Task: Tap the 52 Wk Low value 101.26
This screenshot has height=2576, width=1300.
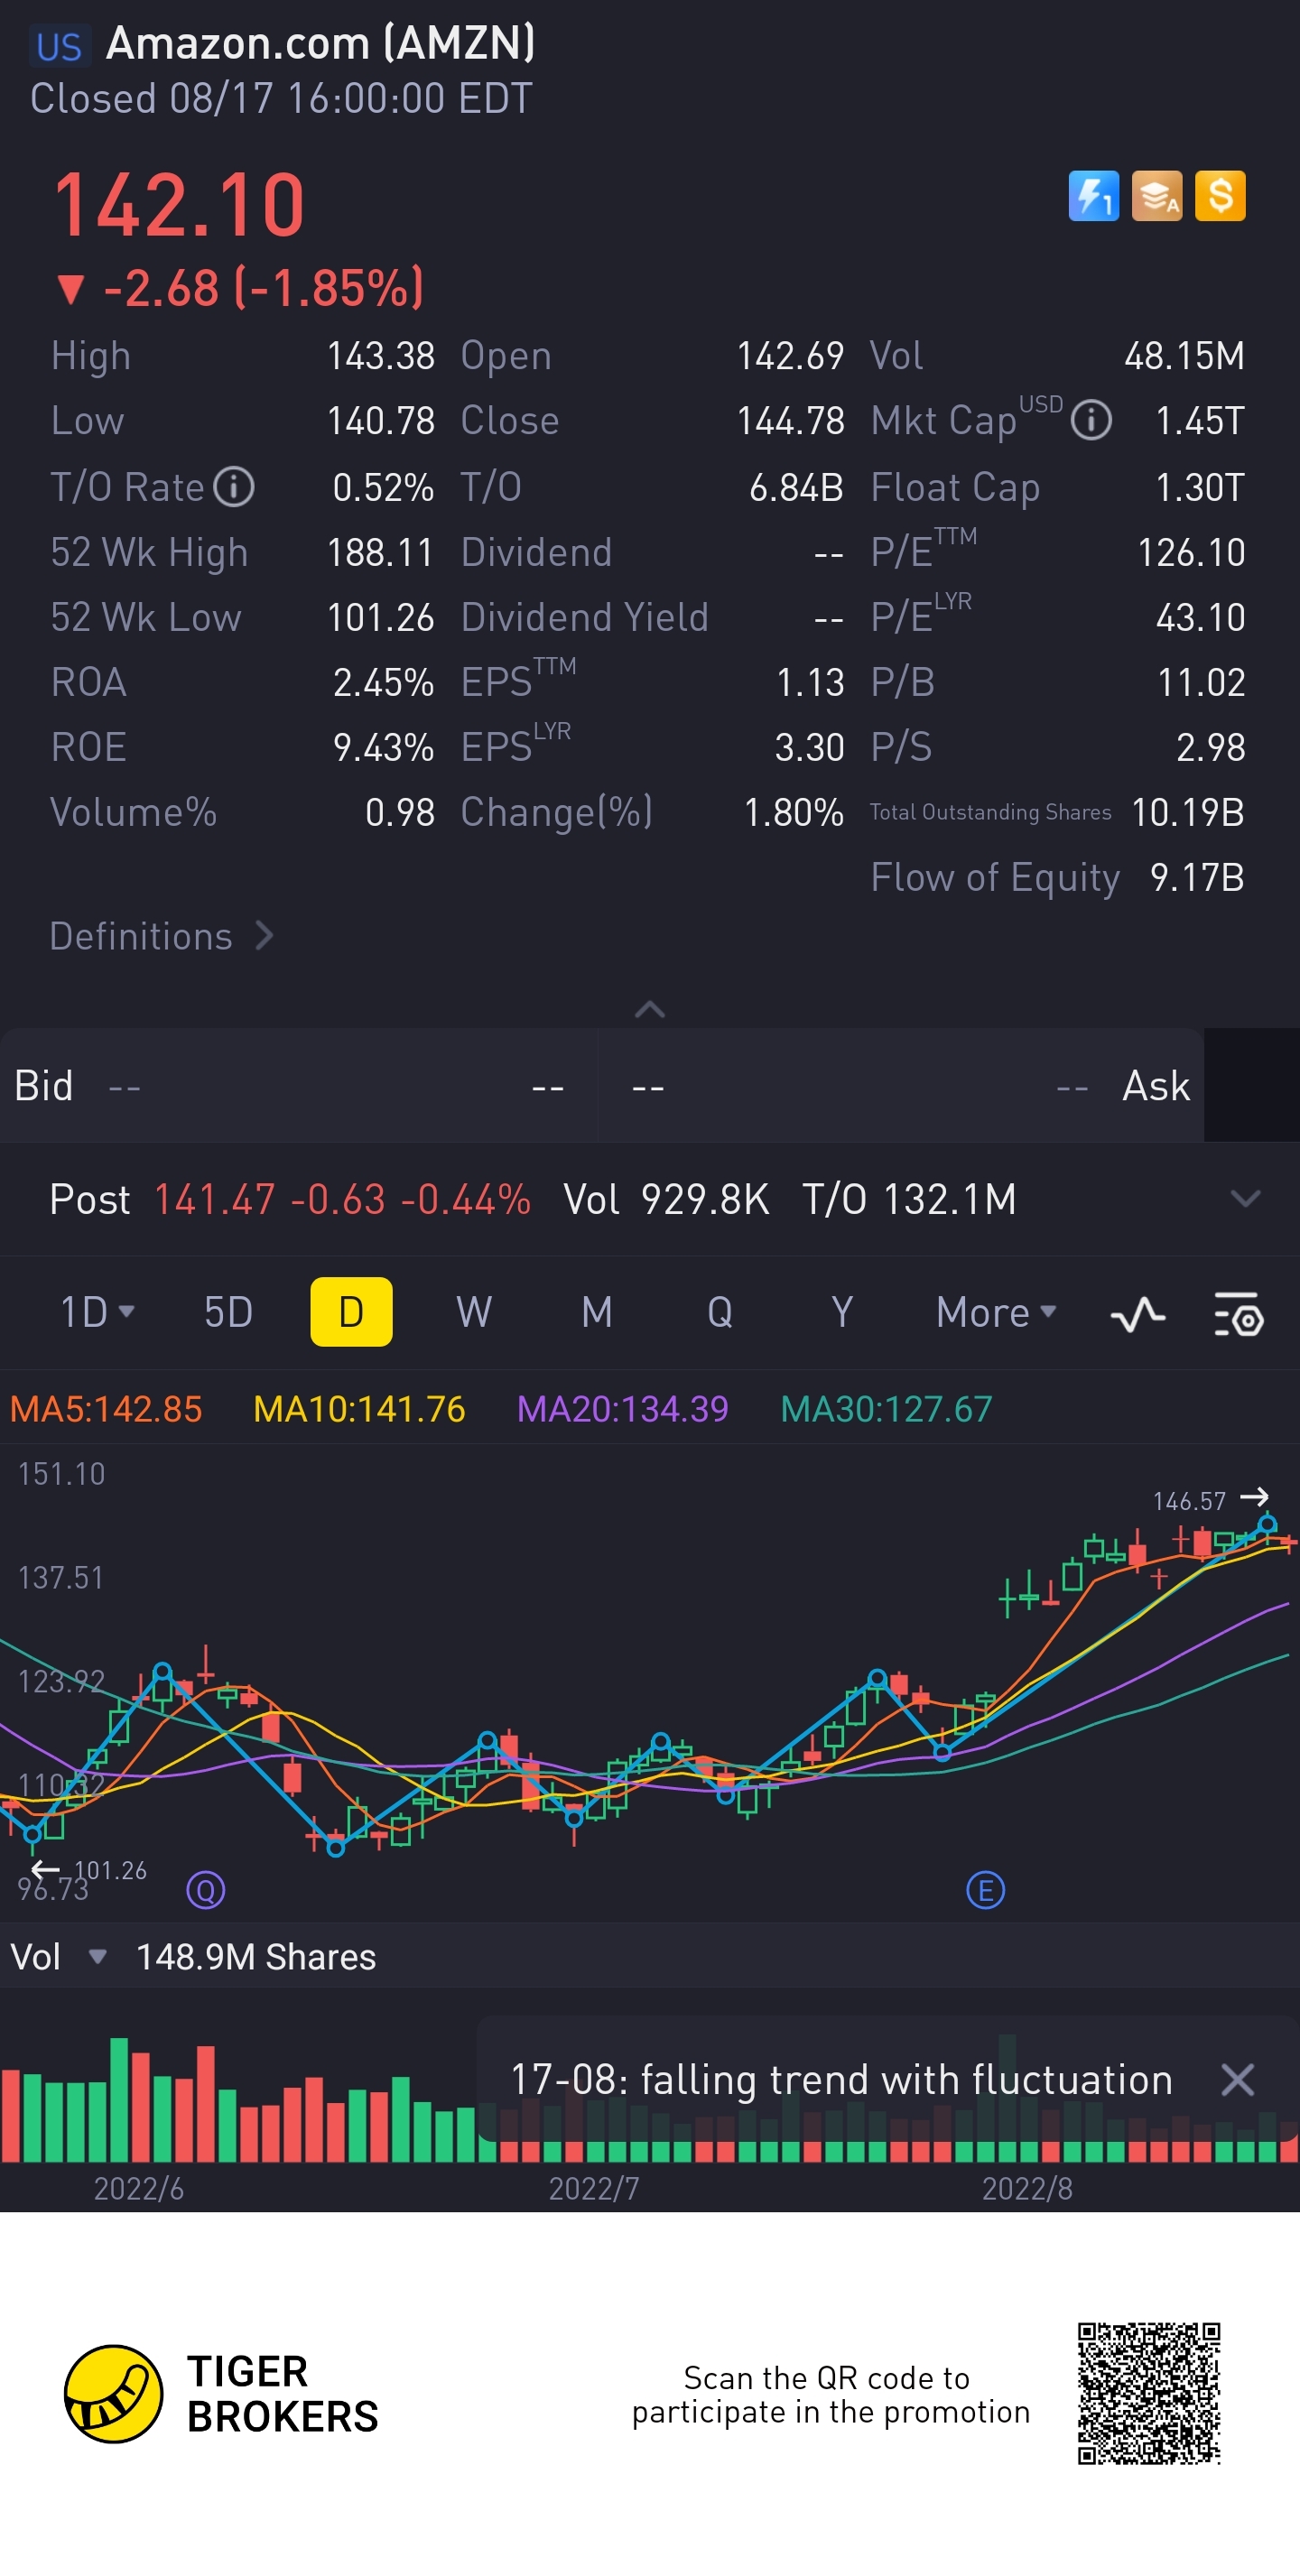Action: coord(380,617)
